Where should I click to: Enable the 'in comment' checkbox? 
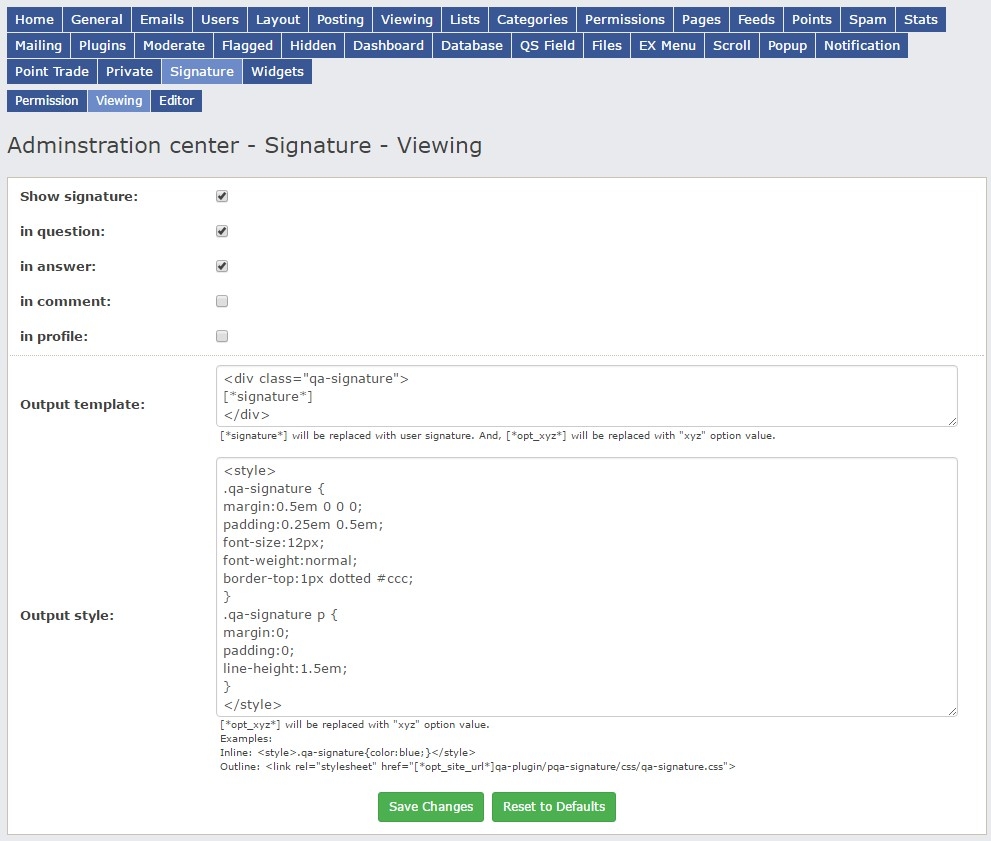click(x=222, y=301)
